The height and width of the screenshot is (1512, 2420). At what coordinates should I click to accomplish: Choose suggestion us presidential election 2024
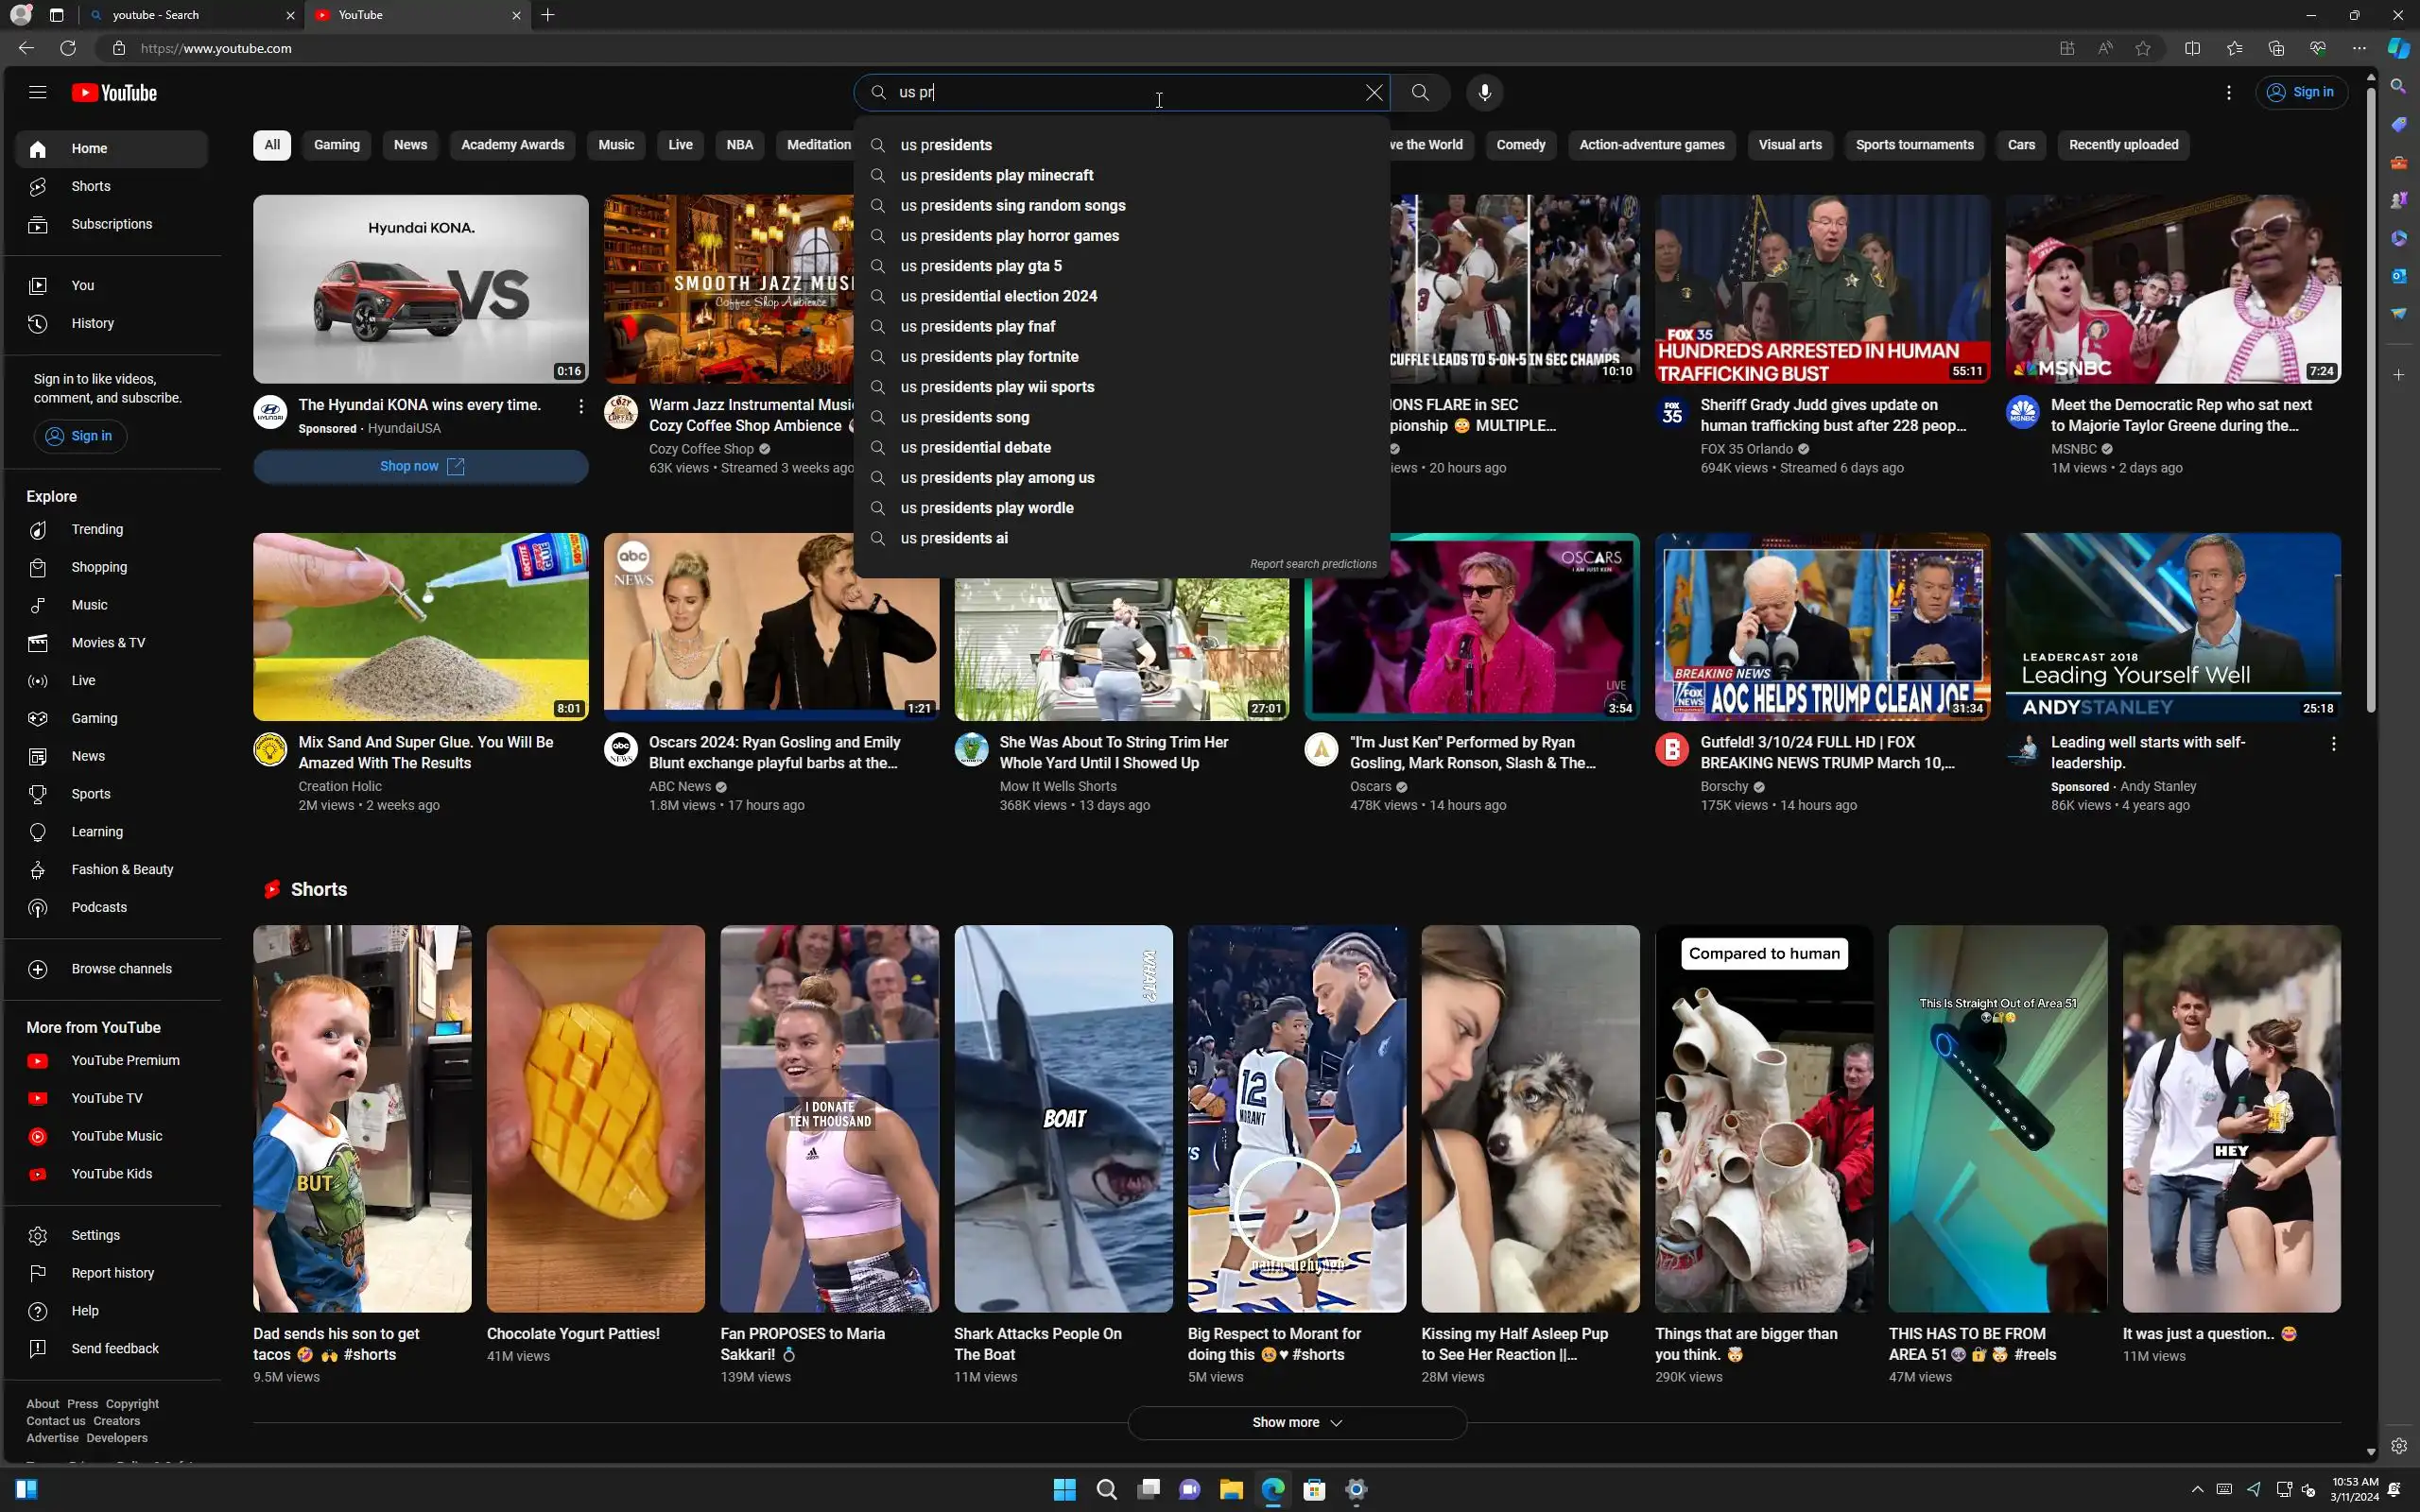coord(998,296)
